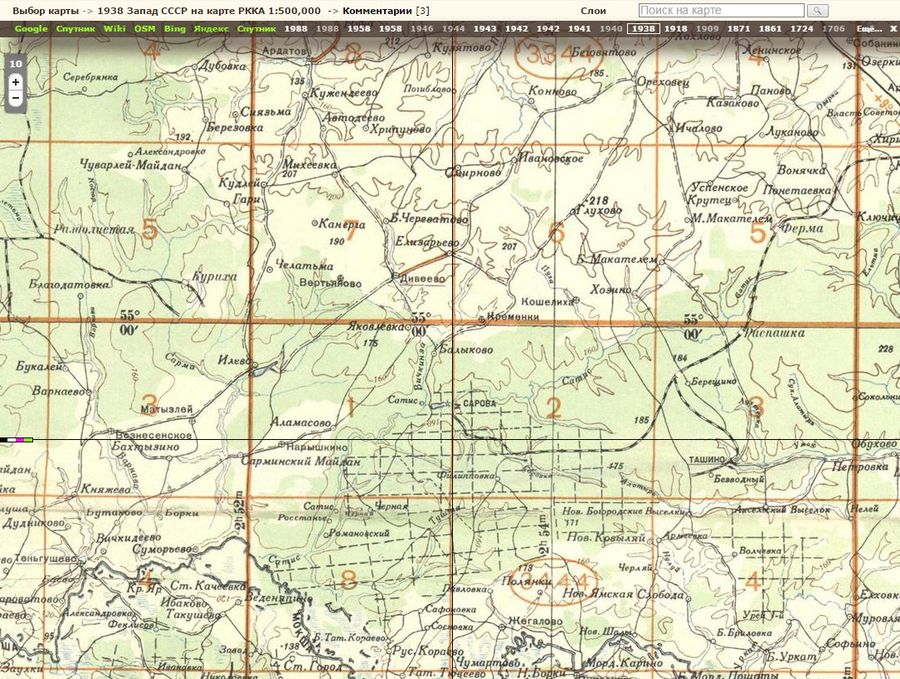The height and width of the screenshot is (679, 900).
Task: Pick the green line color swatch
Action: point(29,439)
